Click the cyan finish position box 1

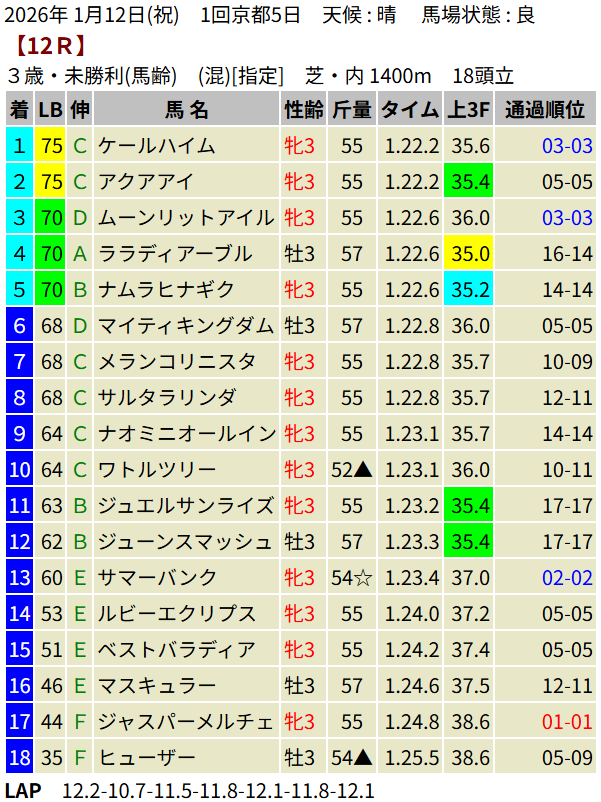click(x=19, y=146)
